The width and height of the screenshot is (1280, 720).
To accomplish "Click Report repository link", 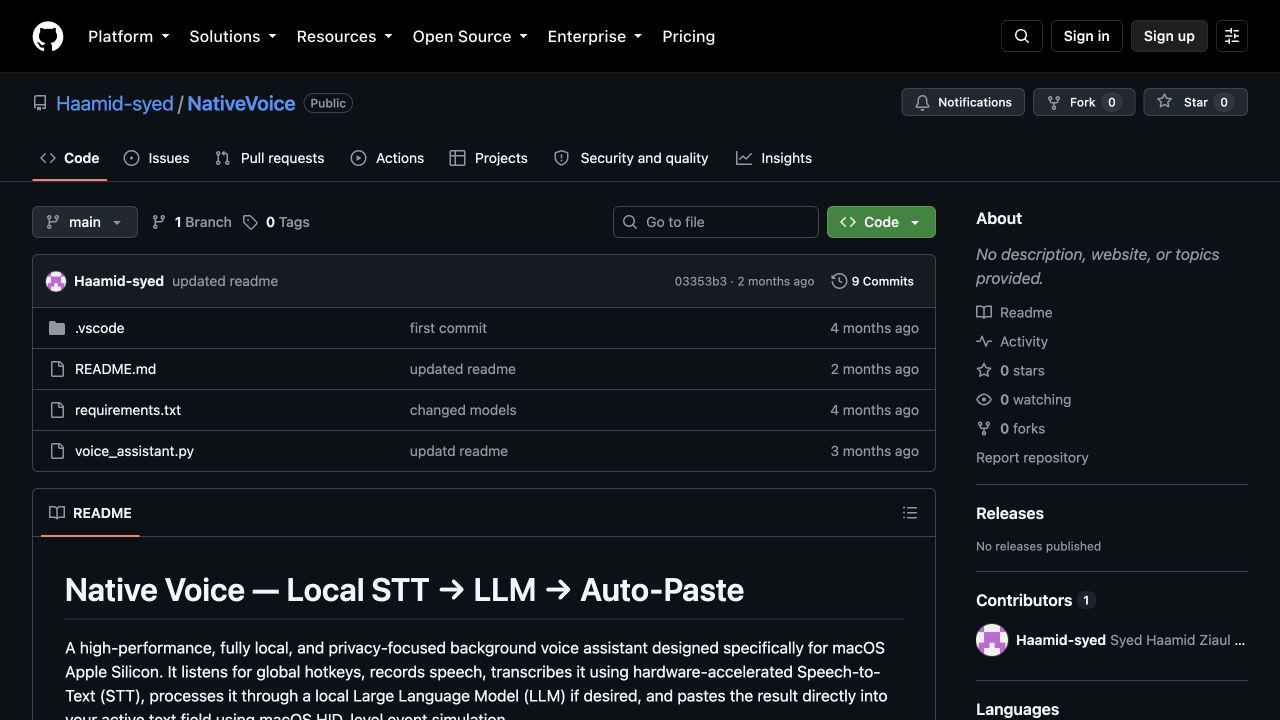I will [x=1032, y=457].
